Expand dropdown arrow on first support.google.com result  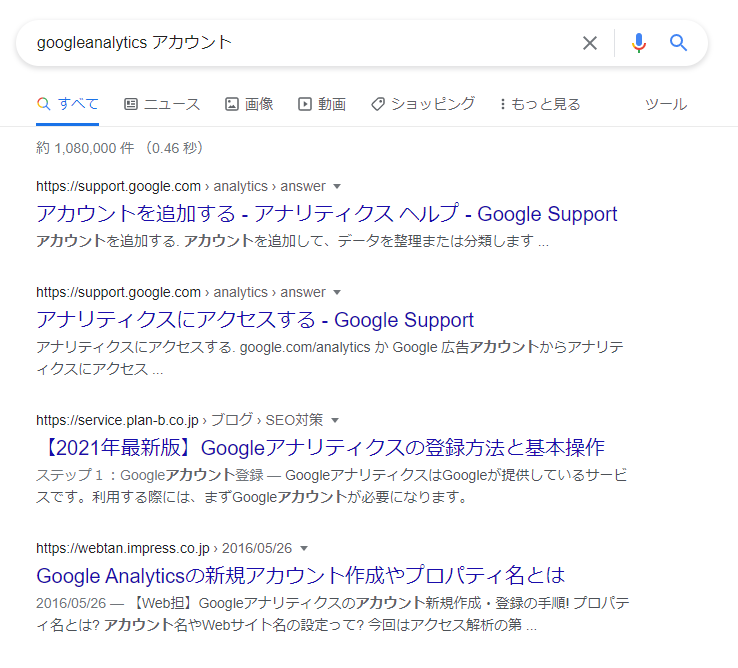(337, 186)
